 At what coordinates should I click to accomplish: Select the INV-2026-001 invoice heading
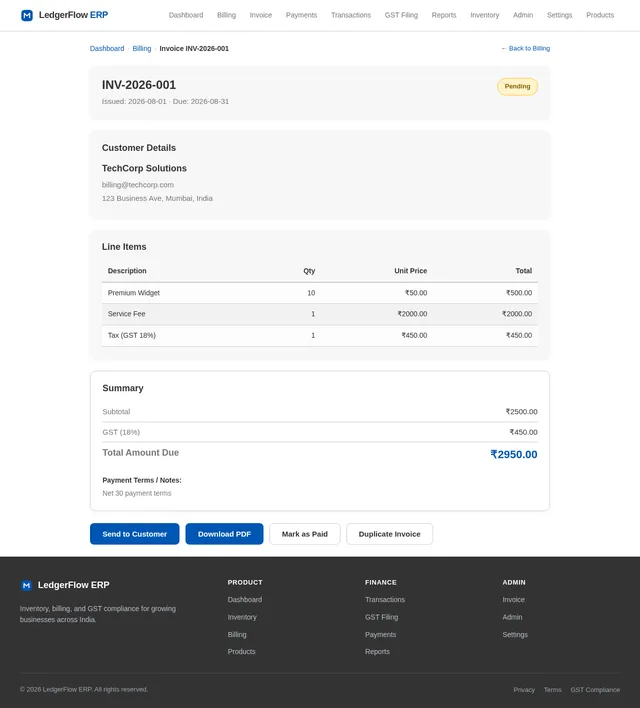tap(139, 85)
